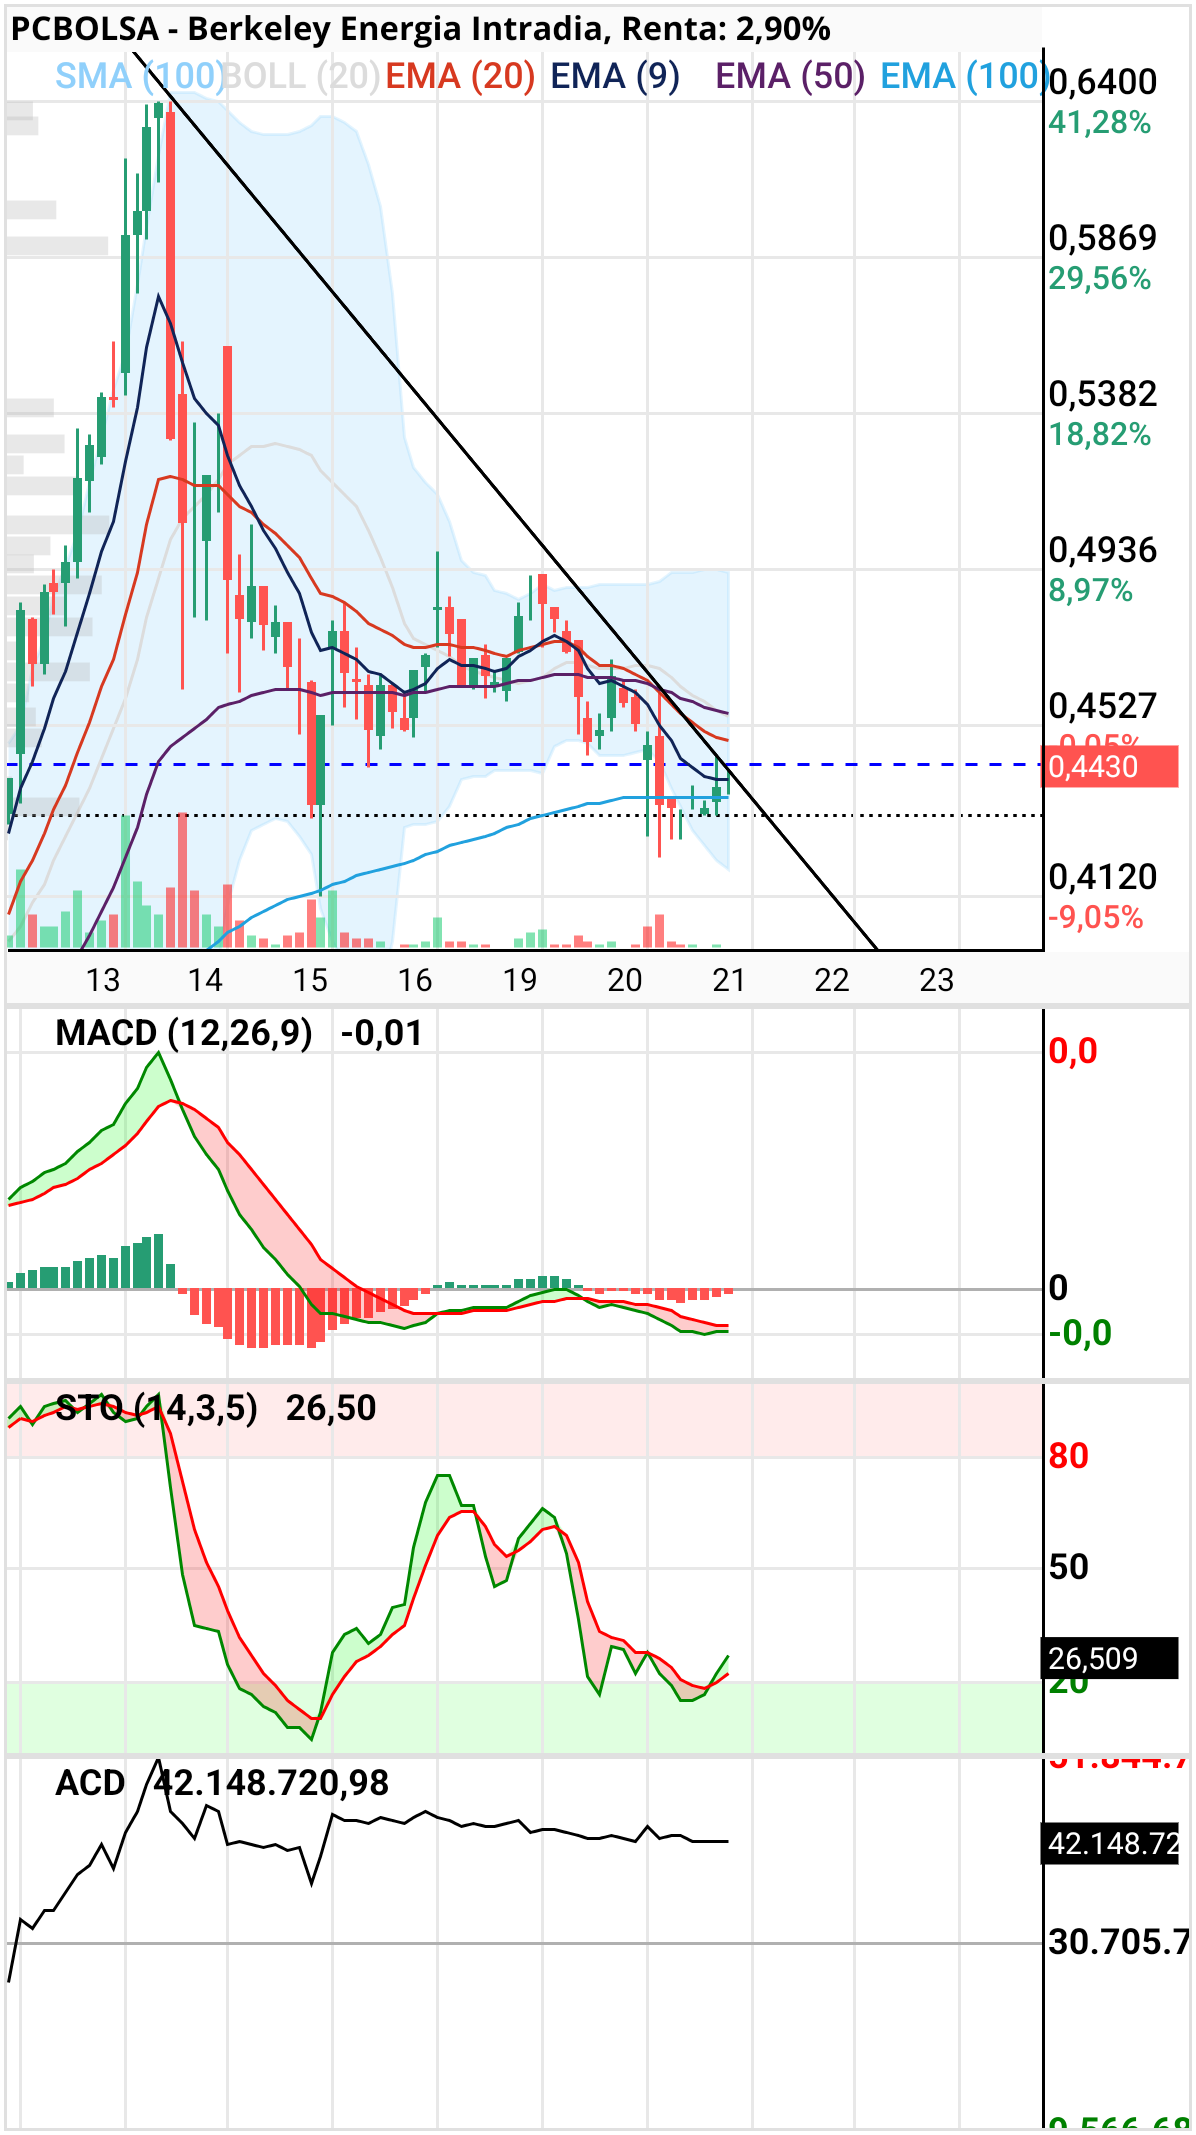Select the 41,28% percentage label

[1100, 123]
